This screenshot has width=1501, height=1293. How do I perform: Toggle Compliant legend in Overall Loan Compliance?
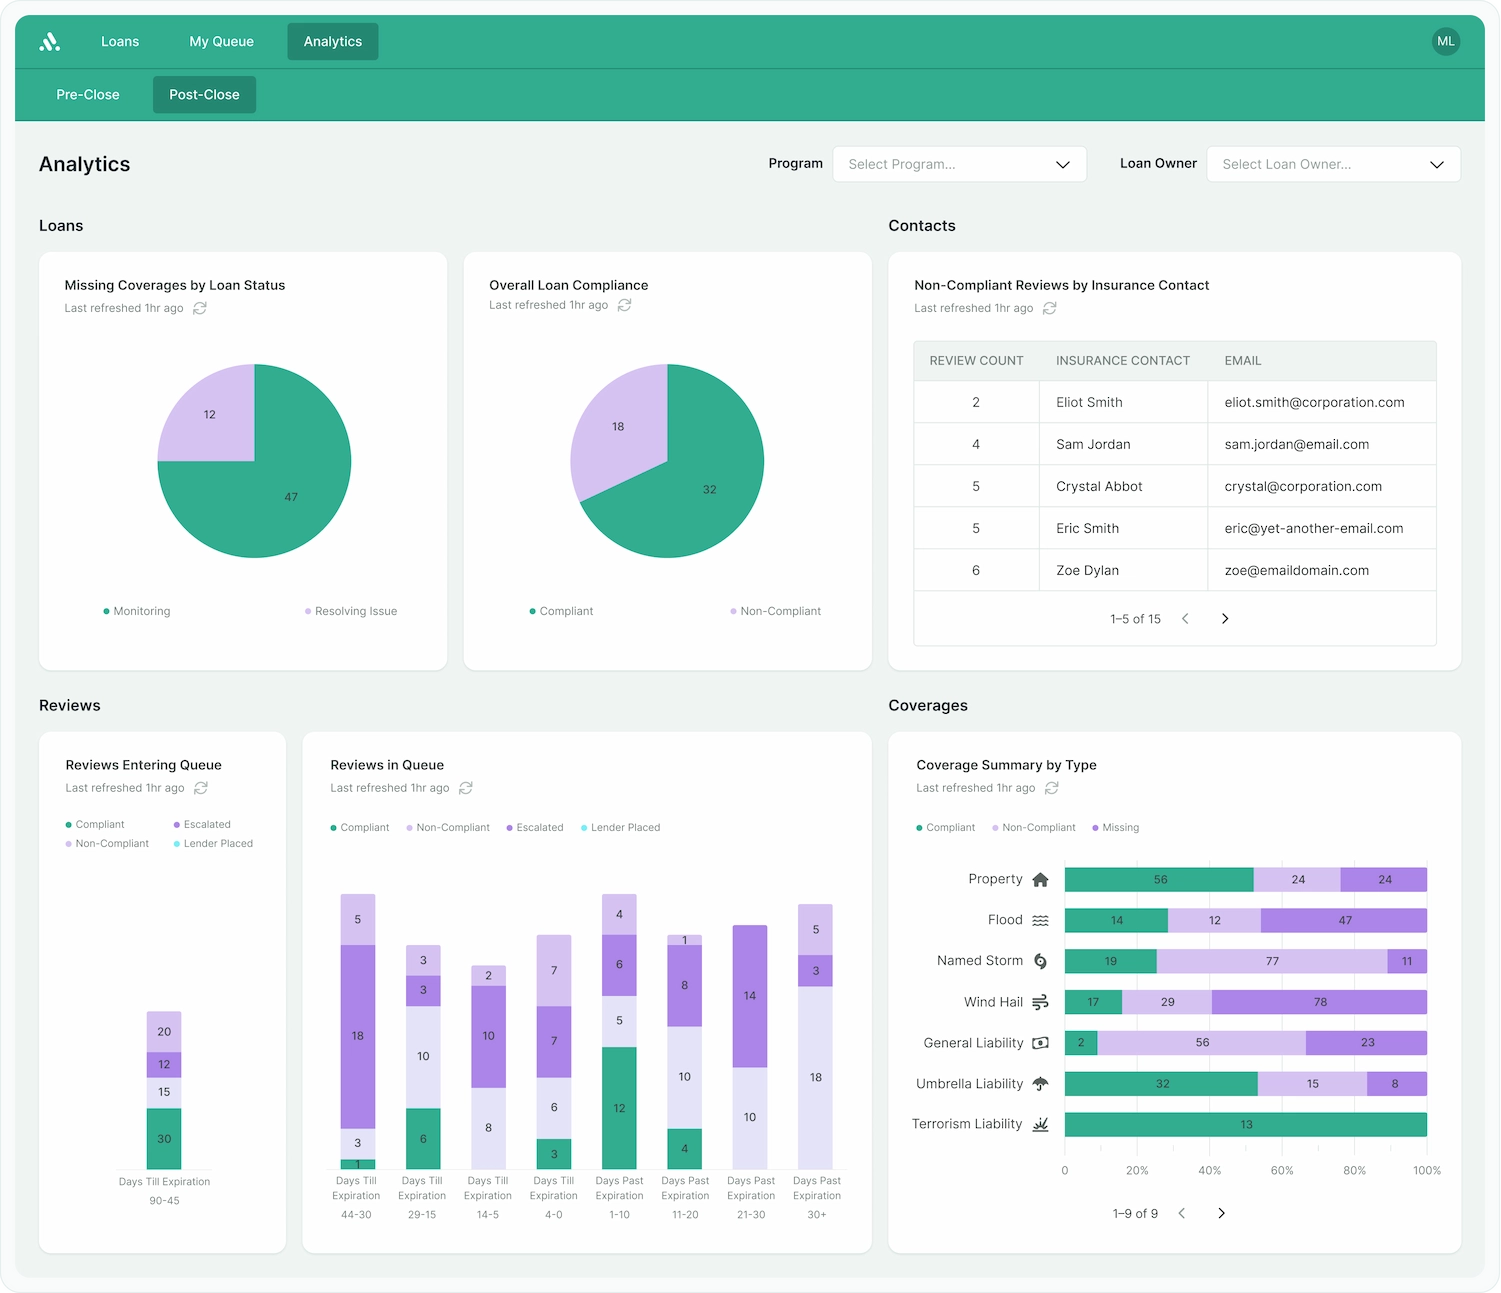point(561,611)
